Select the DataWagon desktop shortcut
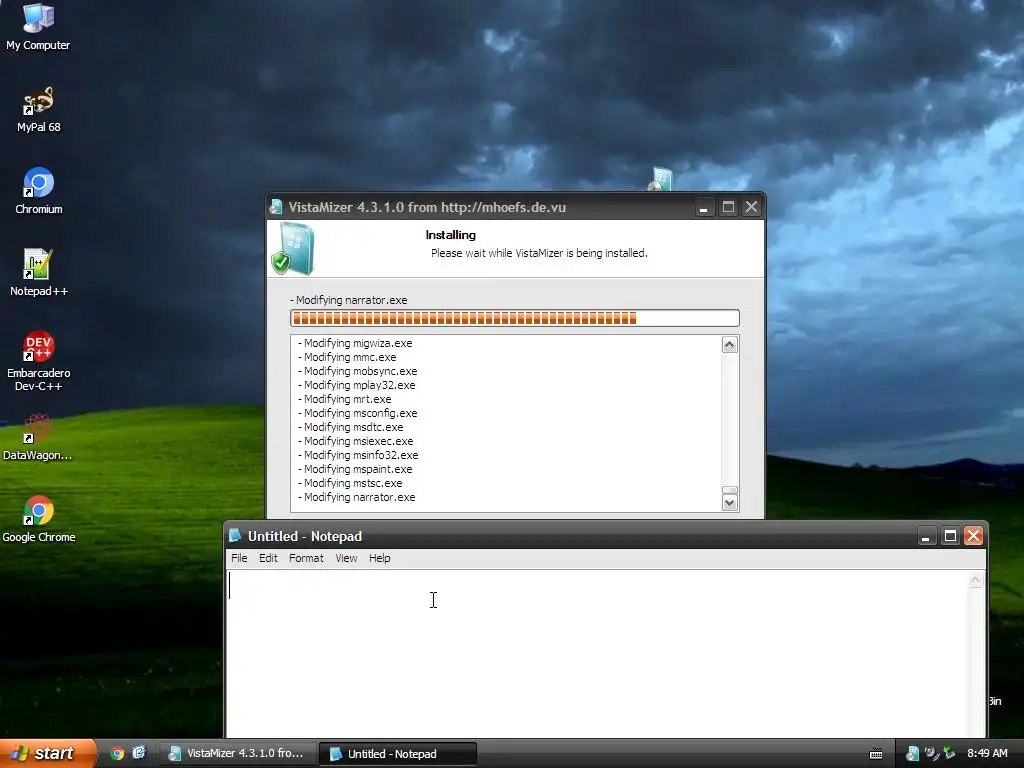This screenshot has height=768, width=1024. tap(38, 438)
